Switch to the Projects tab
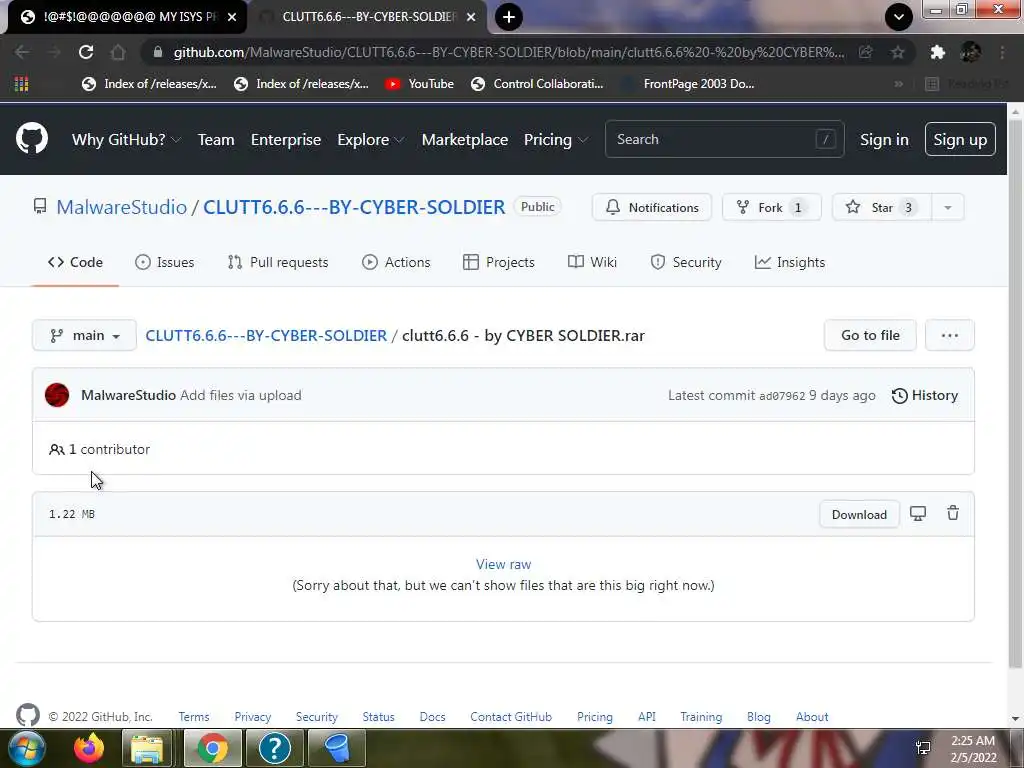The height and width of the screenshot is (768, 1024). [x=498, y=262]
